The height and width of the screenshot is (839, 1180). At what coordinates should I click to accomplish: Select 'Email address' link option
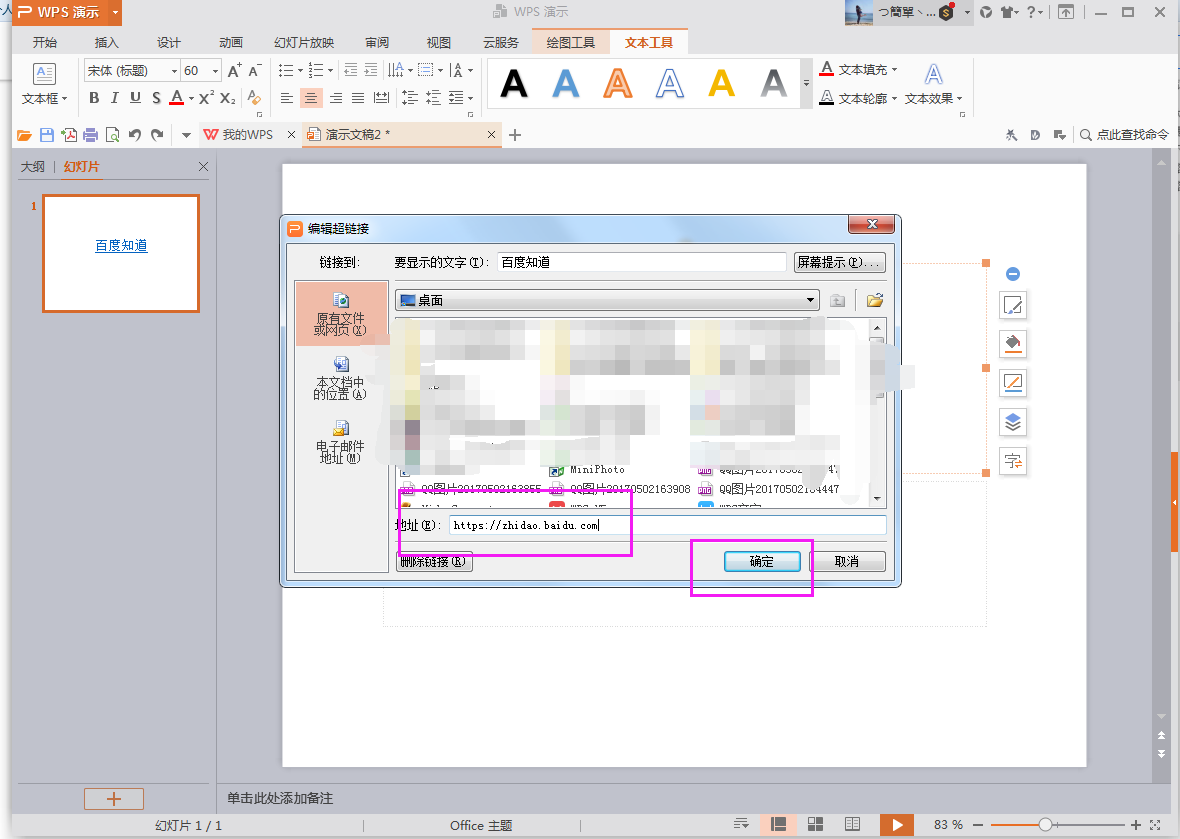click(341, 442)
